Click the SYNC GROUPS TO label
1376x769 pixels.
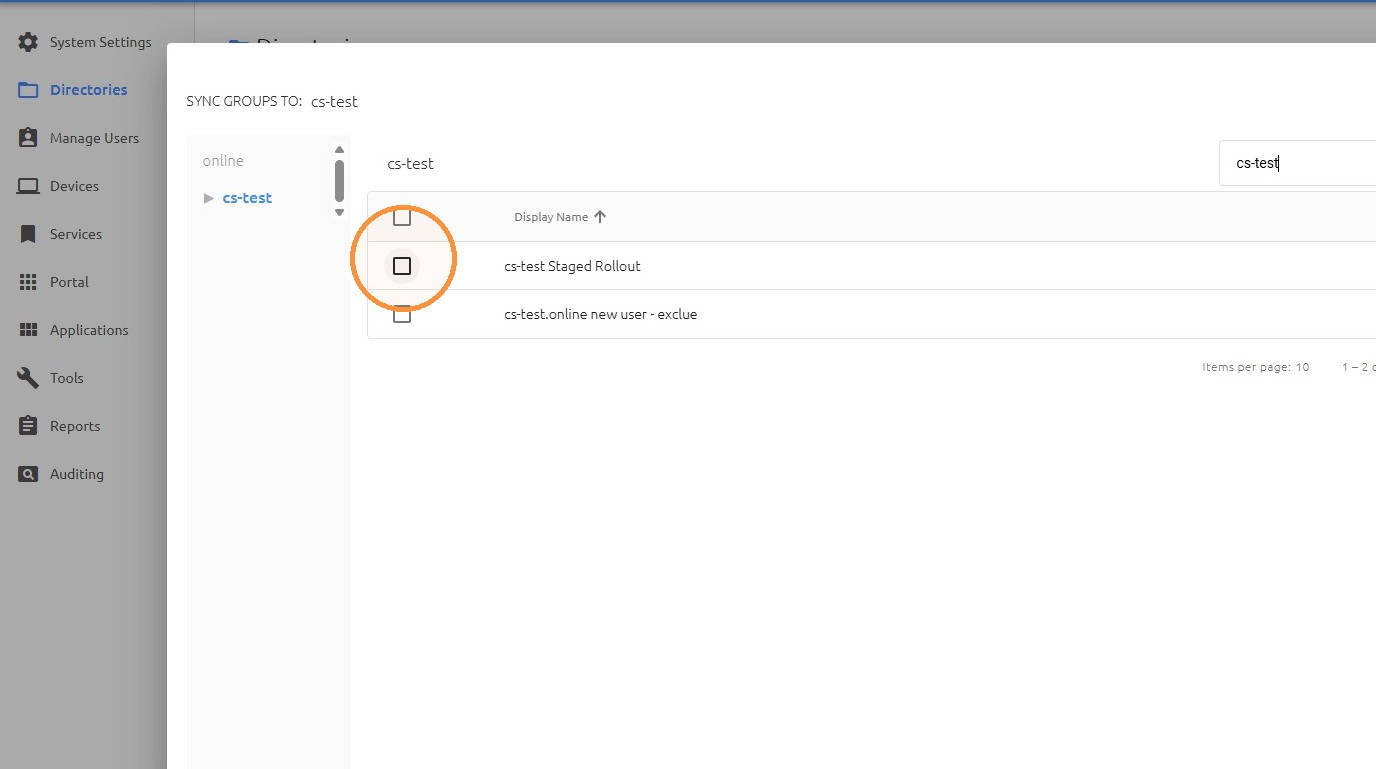244,102
